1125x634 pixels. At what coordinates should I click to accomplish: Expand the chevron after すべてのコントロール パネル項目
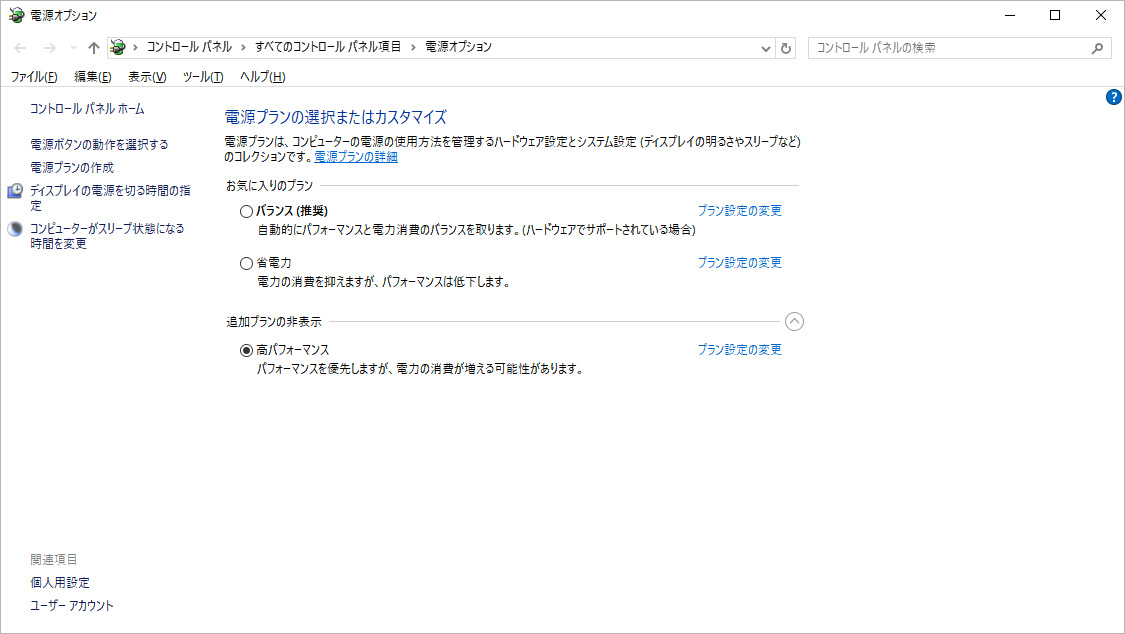(413, 47)
